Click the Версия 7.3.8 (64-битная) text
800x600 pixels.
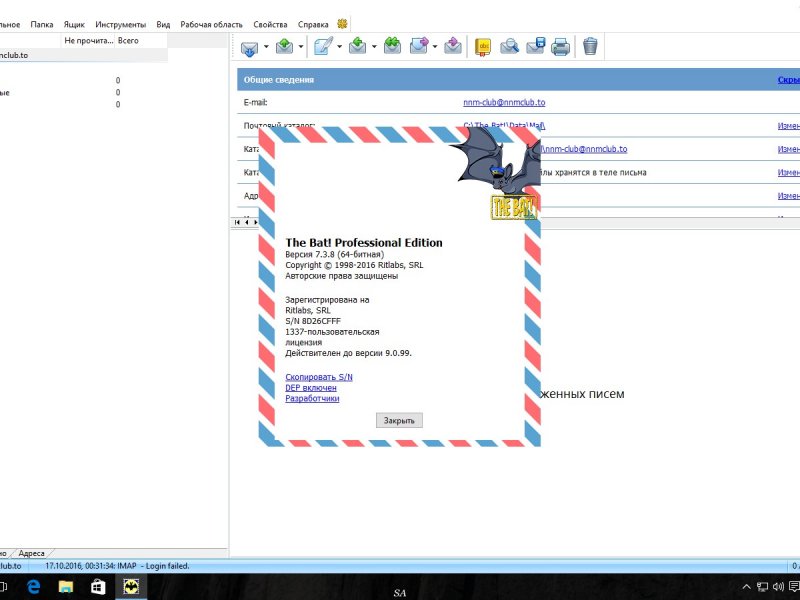coord(335,254)
